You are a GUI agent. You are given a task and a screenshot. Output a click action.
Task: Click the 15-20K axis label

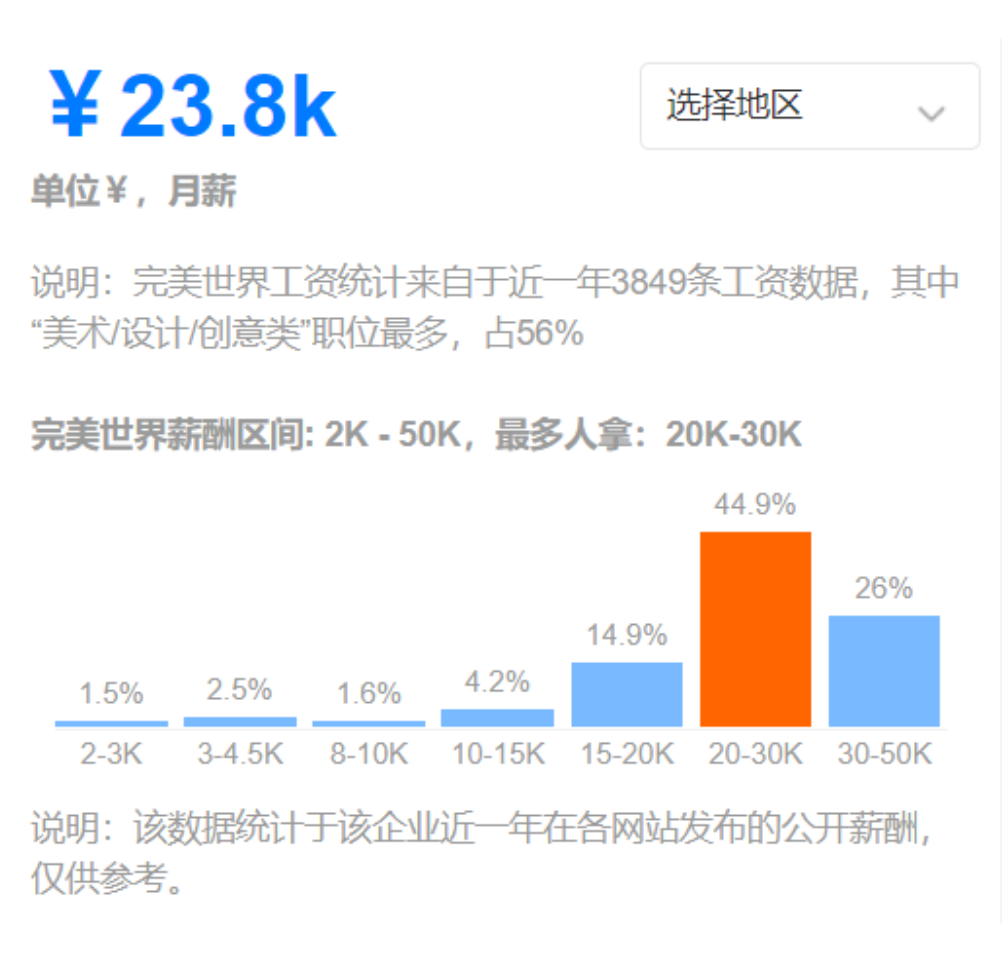(x=627, y=754)
